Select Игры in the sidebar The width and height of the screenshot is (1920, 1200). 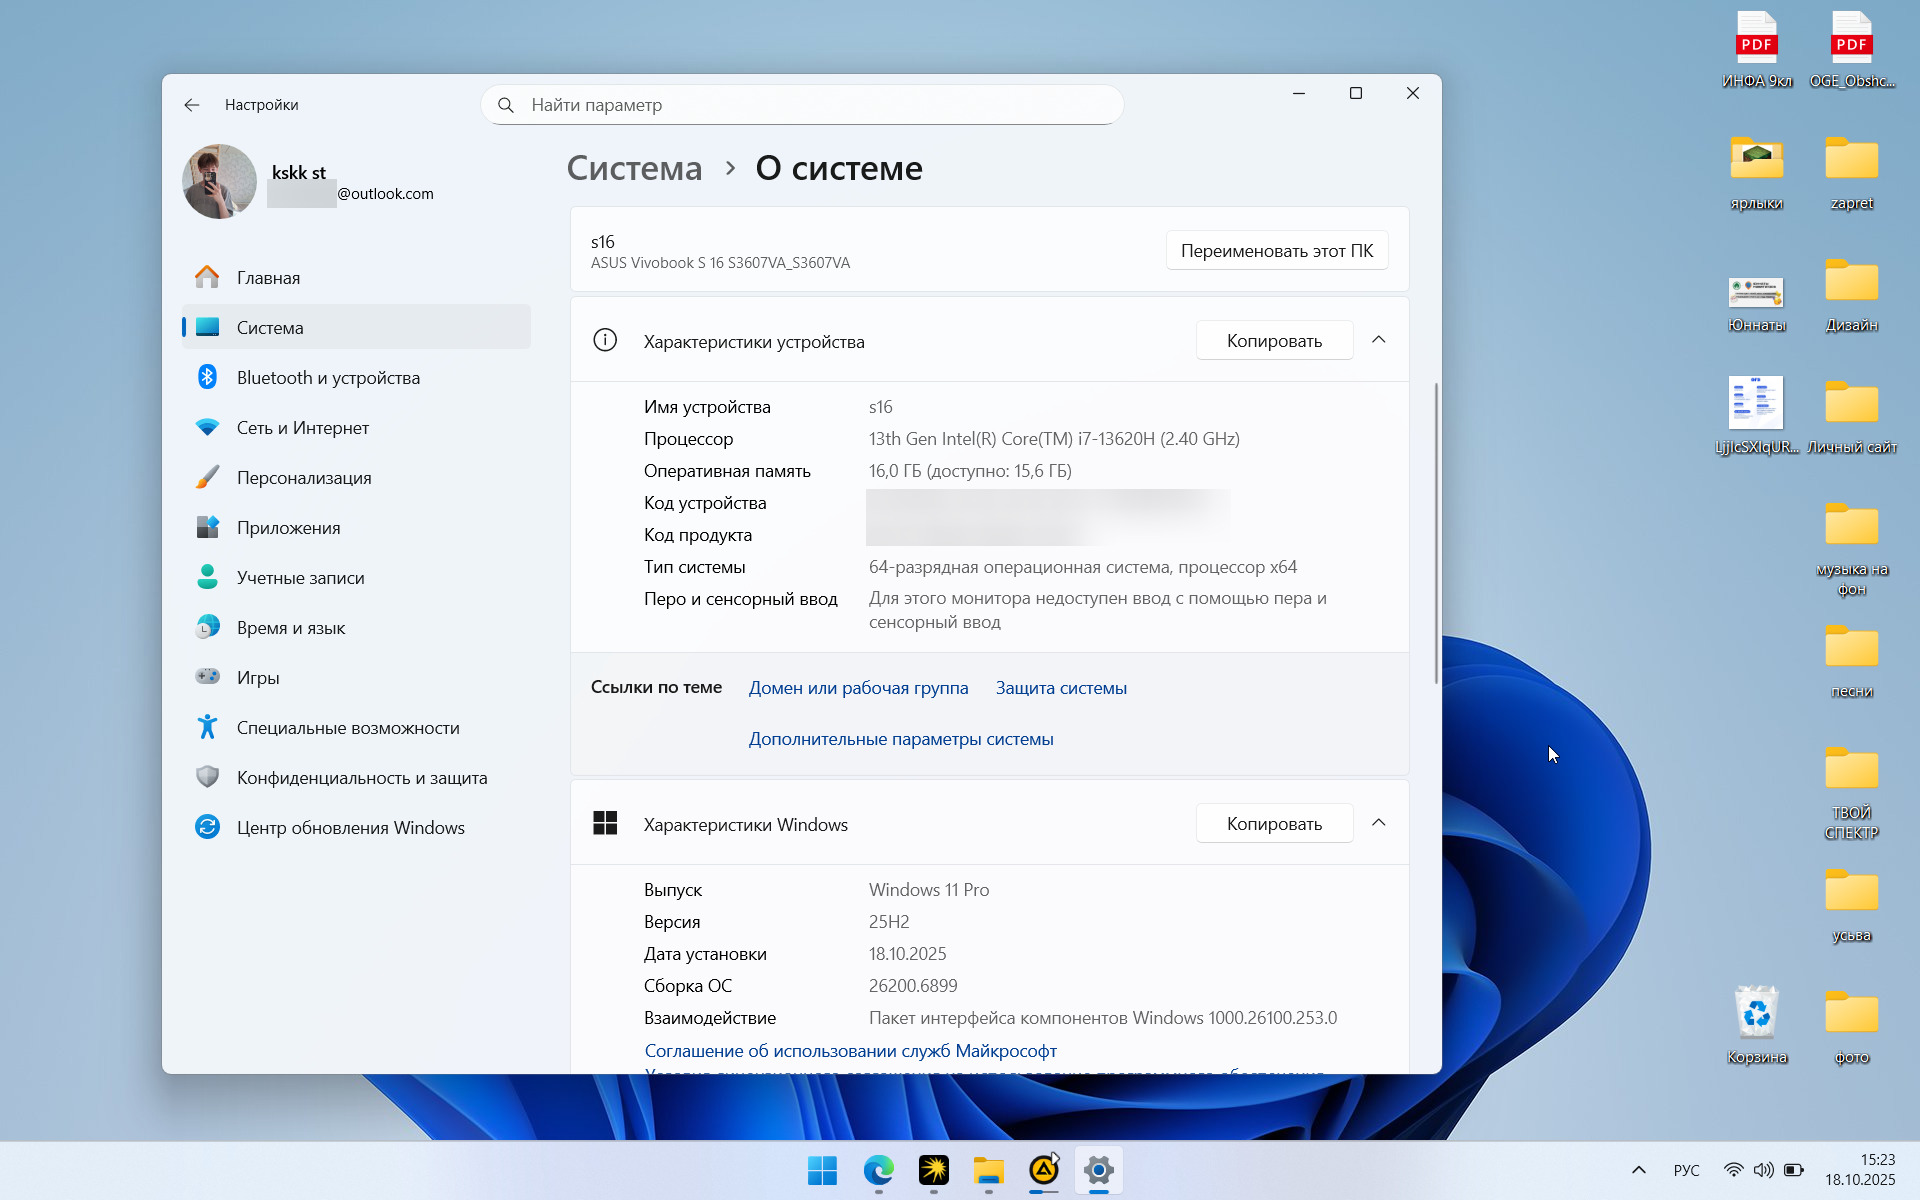257,678
